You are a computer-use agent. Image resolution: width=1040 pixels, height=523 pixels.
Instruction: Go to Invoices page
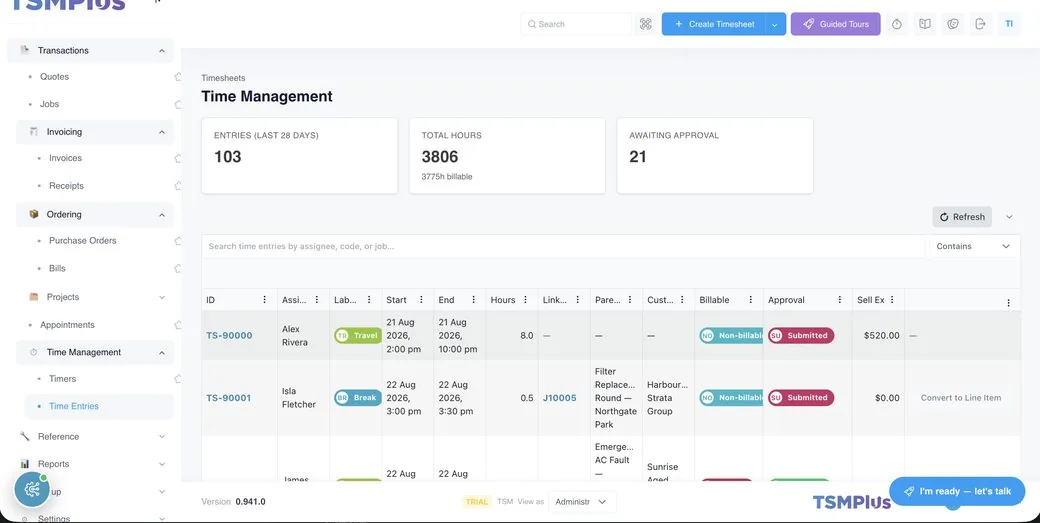[x=66, y=158]
